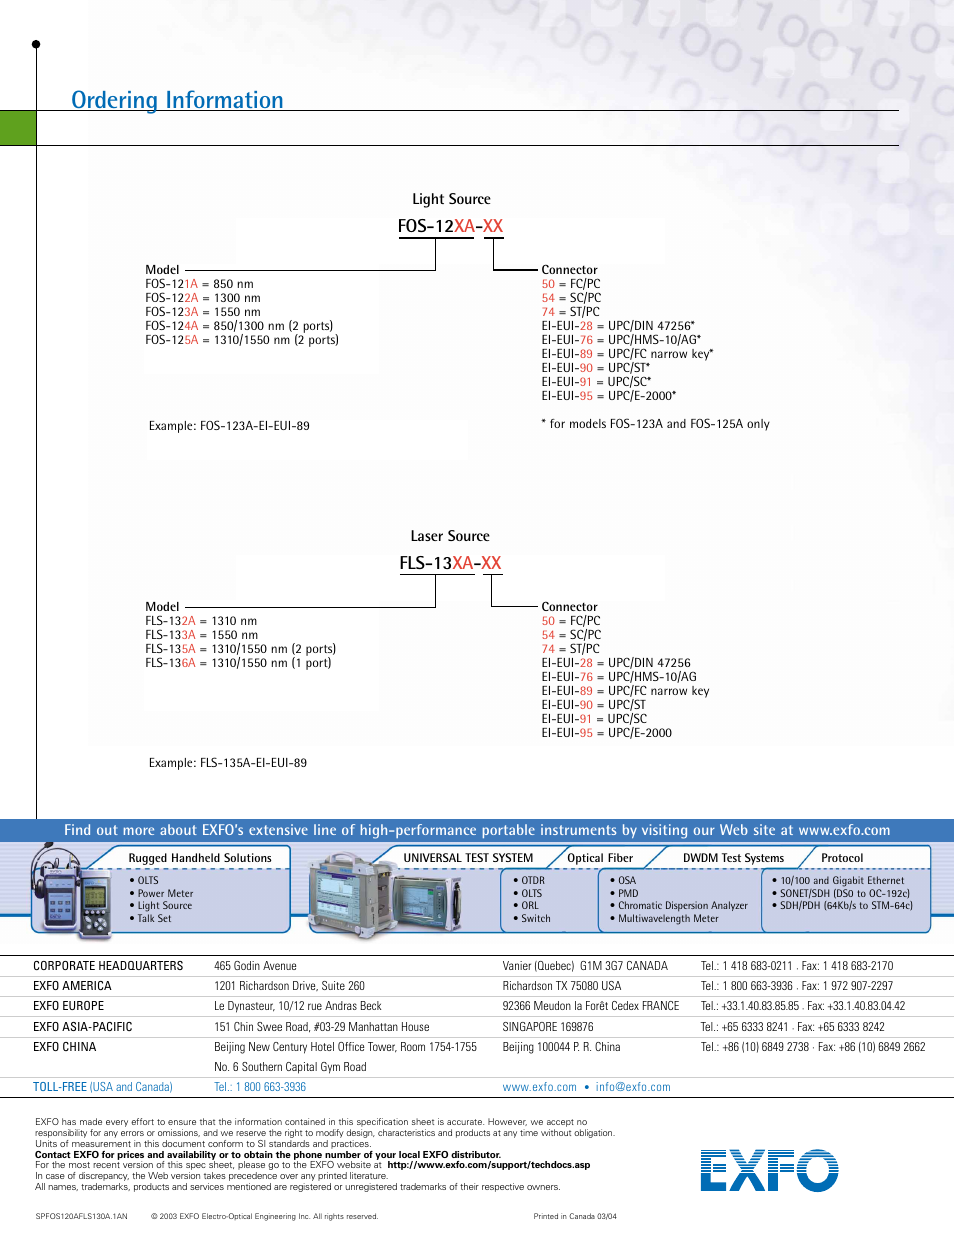
Task: Click the Universal Test System device image
Action: pyautogui.click(x=385, y=894)
